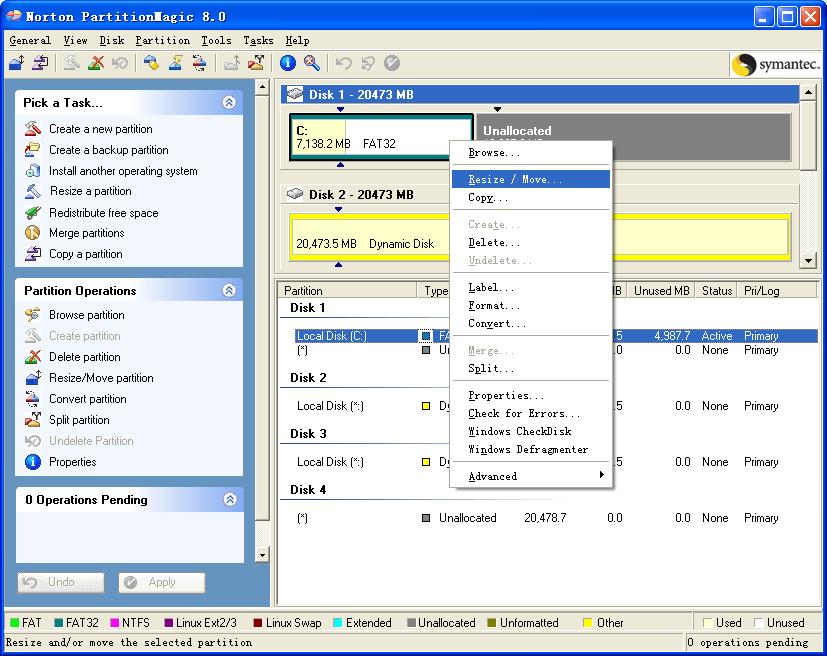Image resolution: width=827 pixels, height=656 pixels.
Task: Click the disk map scroll down arrow
Action: coord(808,261)
